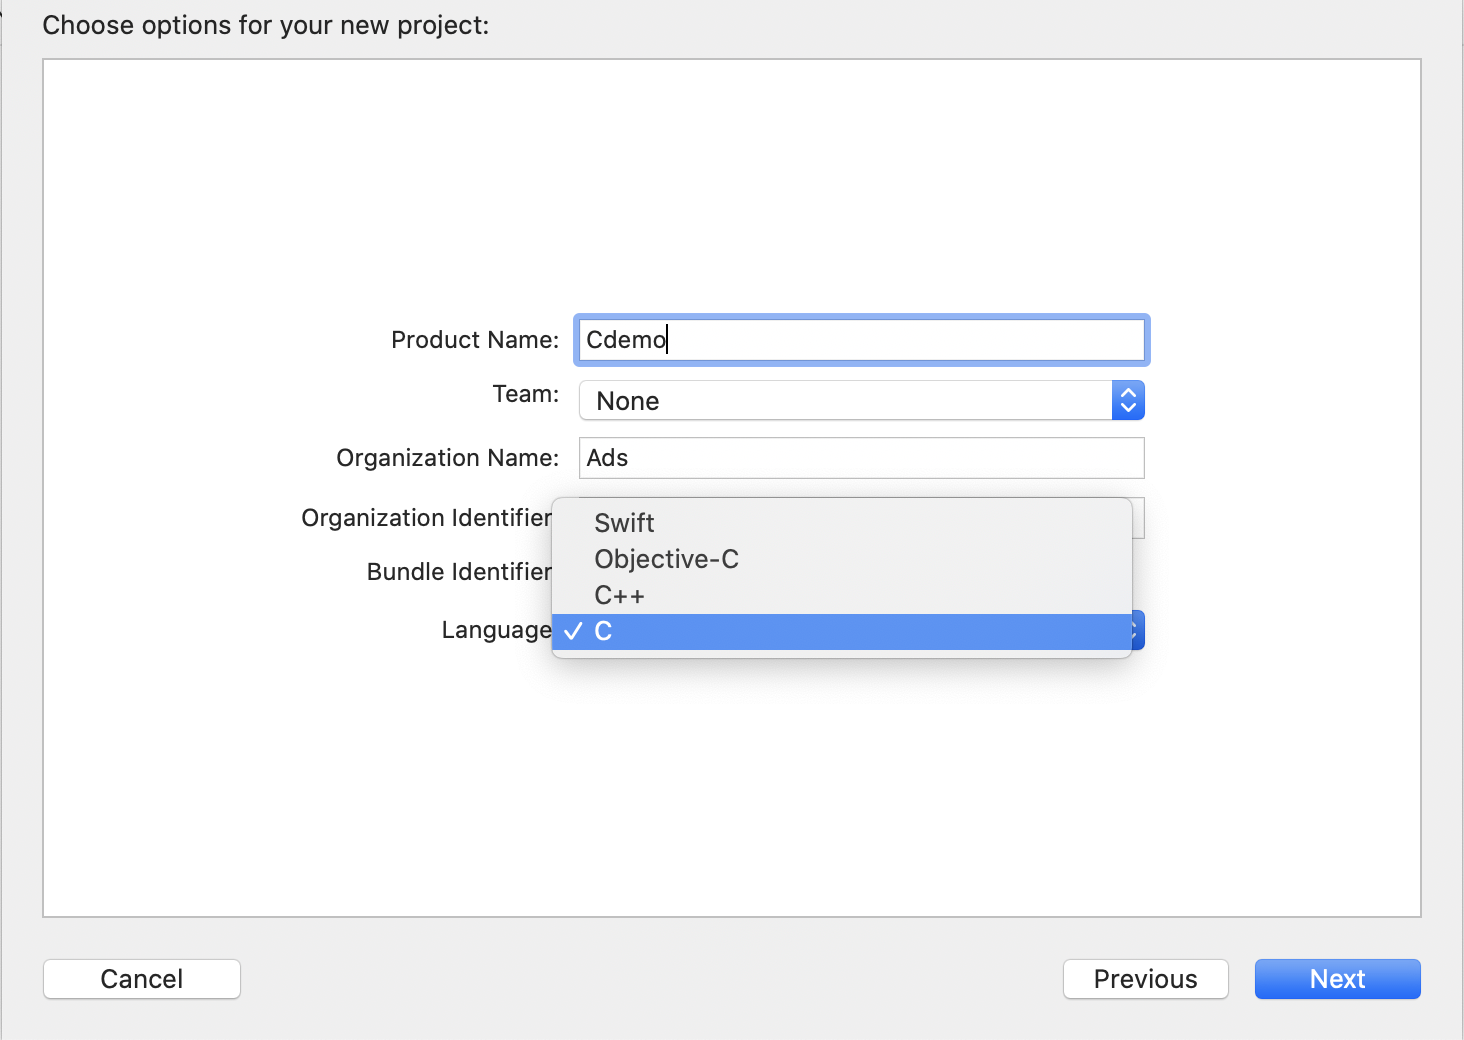The width and height of the screenshot is (1464, 1040).
Task: Click the Team popup's blue up-down arrows
Action: (x=1128, y=401)
